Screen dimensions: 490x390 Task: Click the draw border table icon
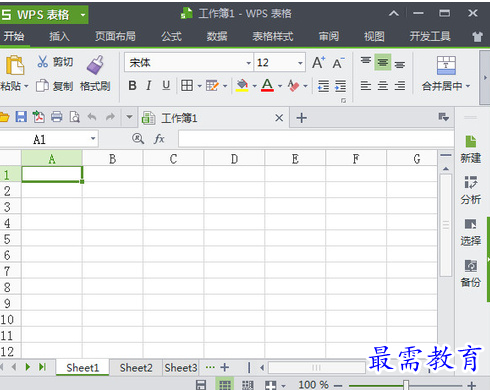[212, 86]
